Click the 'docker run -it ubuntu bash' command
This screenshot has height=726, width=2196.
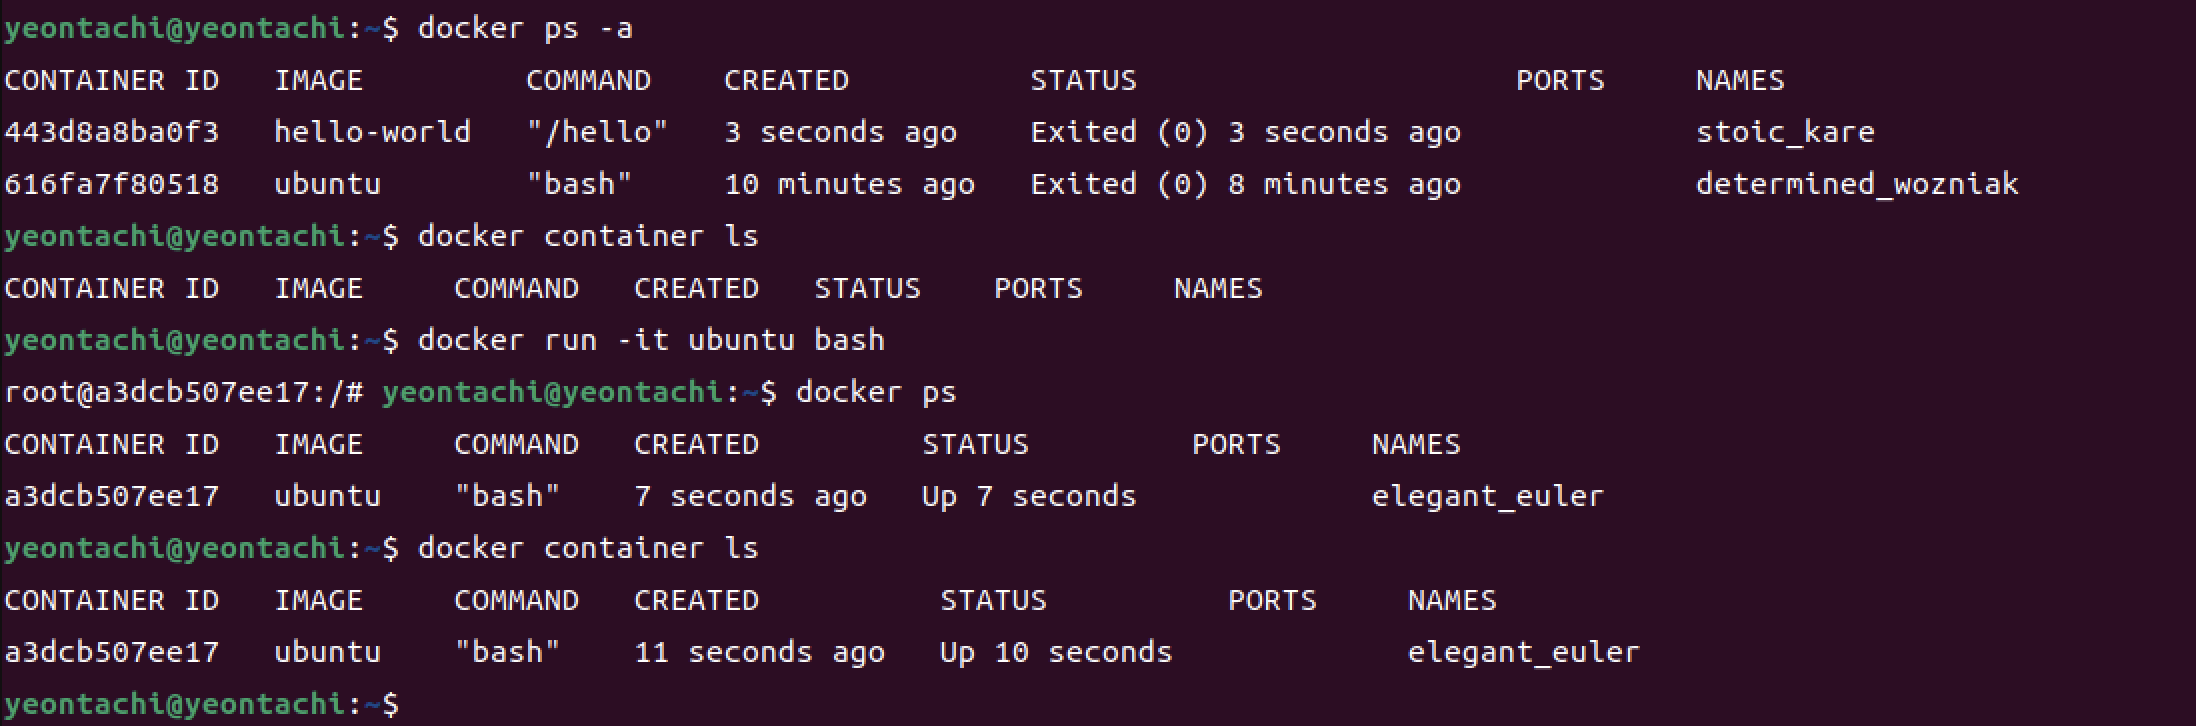click(x=651, y=340)
